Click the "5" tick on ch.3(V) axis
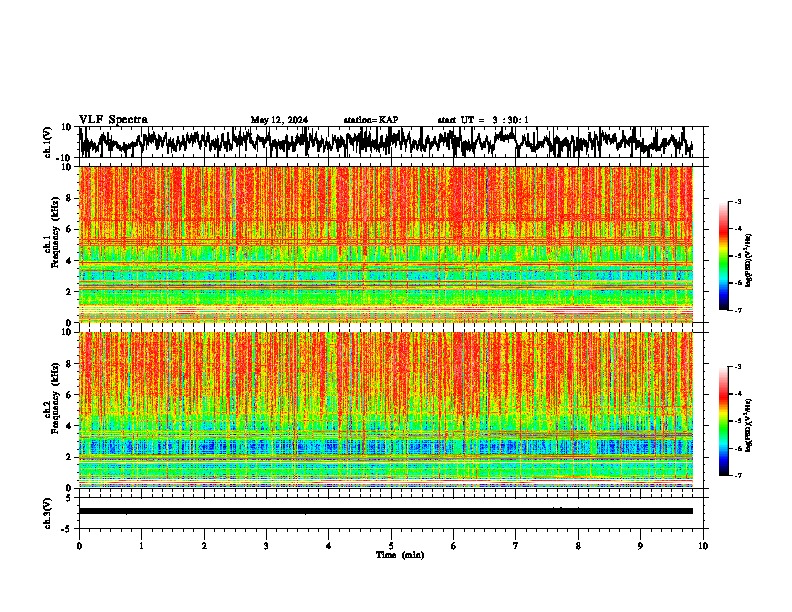This screenshot has height=612, width=792. point(70,498)
